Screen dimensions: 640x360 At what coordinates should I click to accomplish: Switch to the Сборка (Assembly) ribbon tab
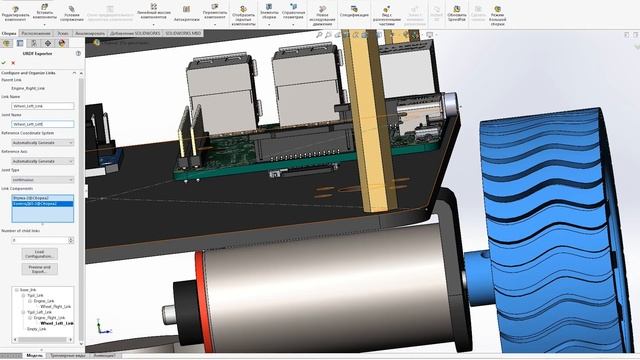coord(9,33)
